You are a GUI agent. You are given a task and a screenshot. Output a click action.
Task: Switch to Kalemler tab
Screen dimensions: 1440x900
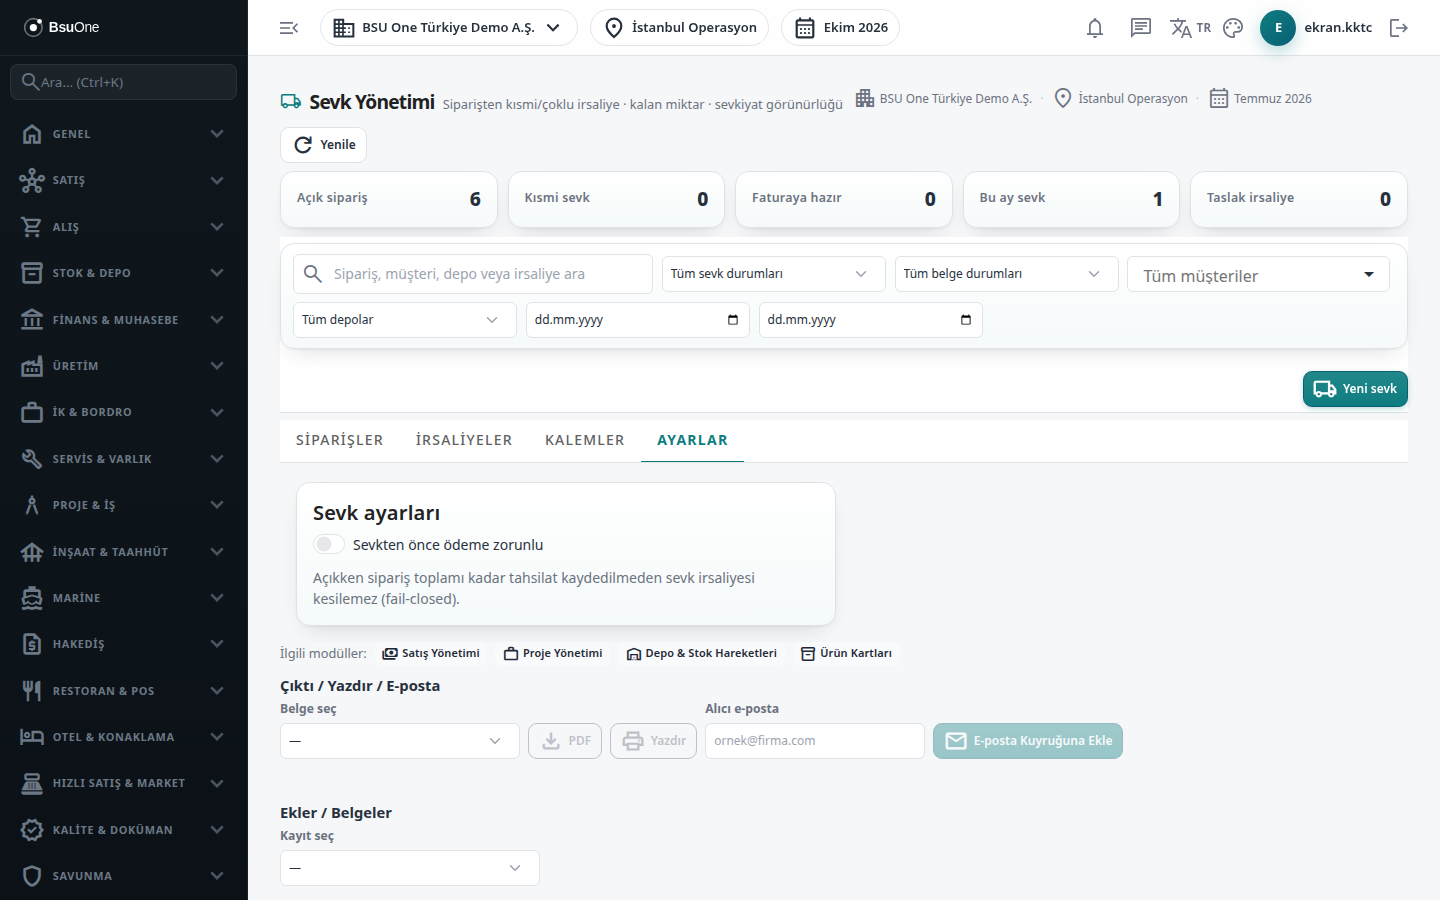click(585, 440)
